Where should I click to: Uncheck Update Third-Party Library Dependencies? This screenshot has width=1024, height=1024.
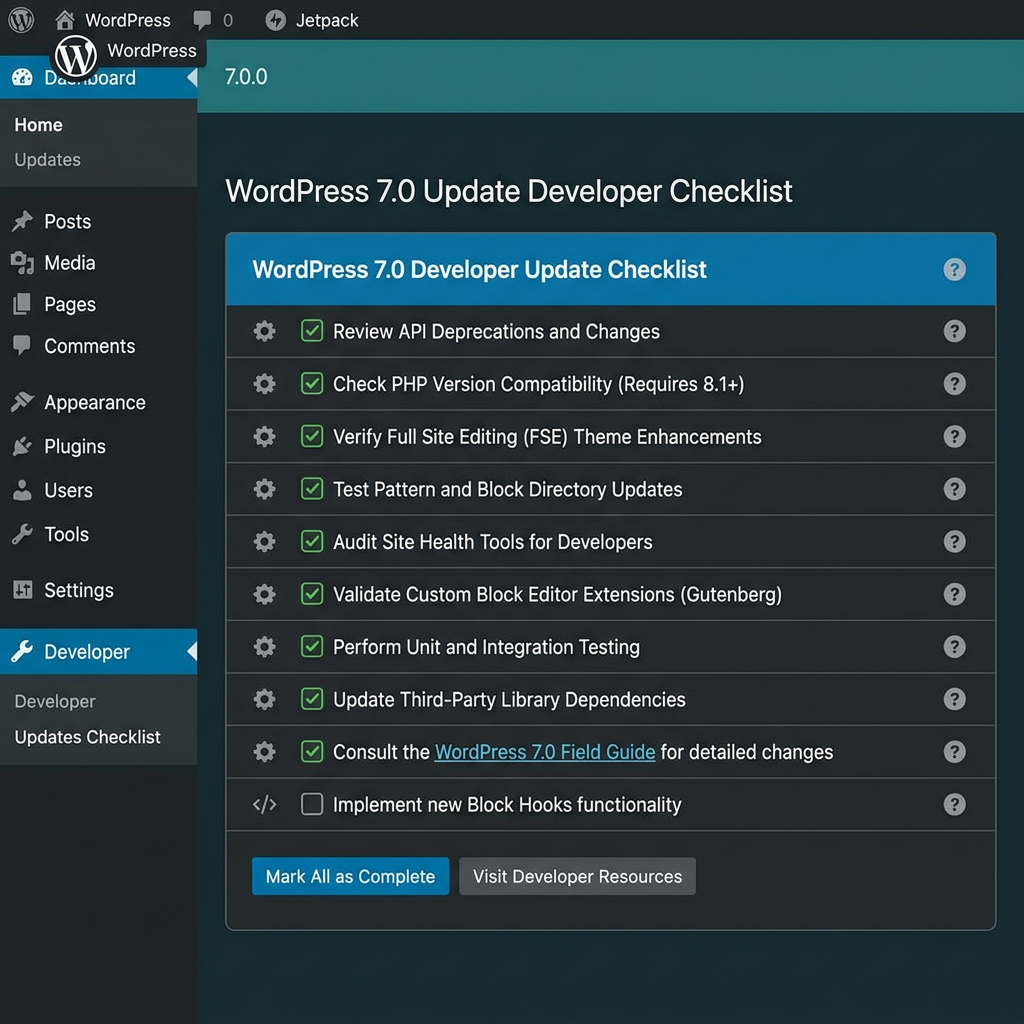(312, 699)
